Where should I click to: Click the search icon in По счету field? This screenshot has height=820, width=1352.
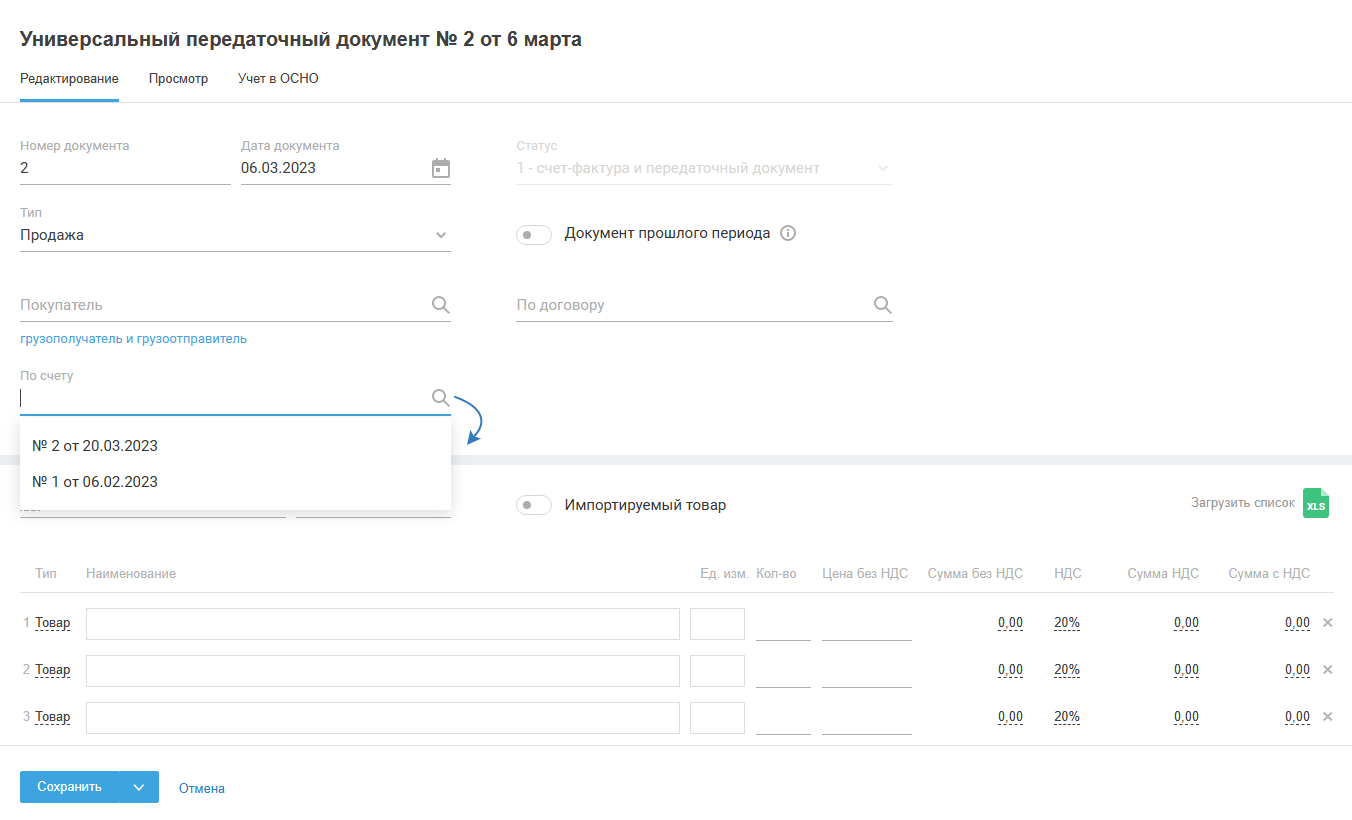click(440, 398)
